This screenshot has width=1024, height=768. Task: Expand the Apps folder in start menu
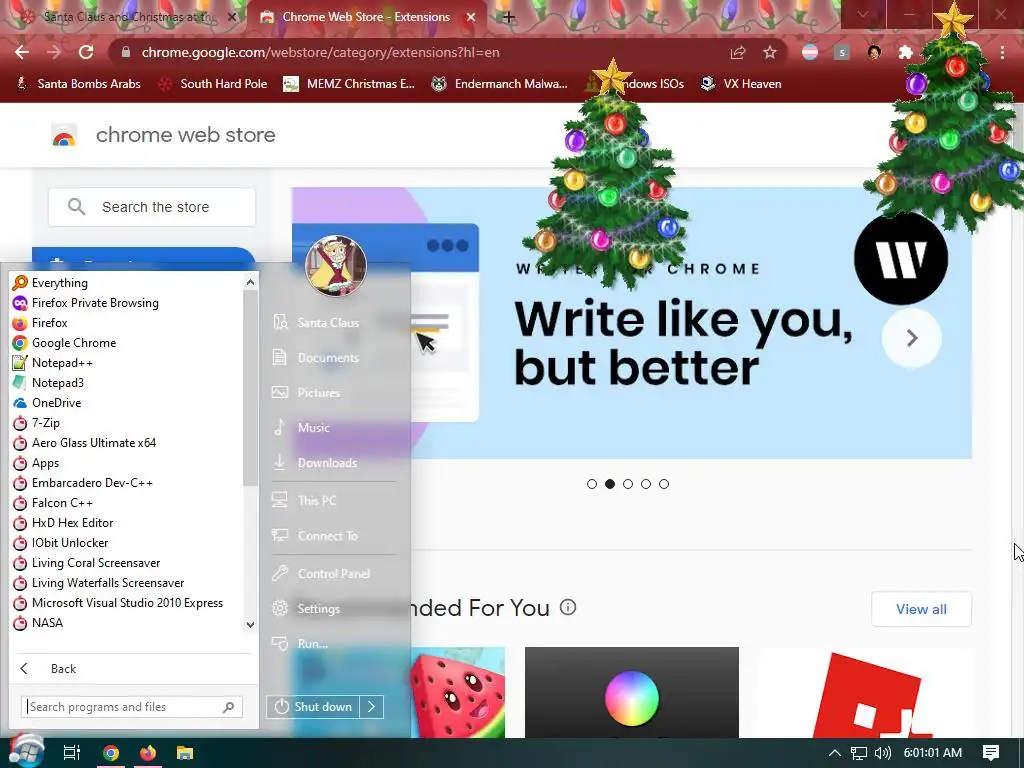(x=36, y=463)
